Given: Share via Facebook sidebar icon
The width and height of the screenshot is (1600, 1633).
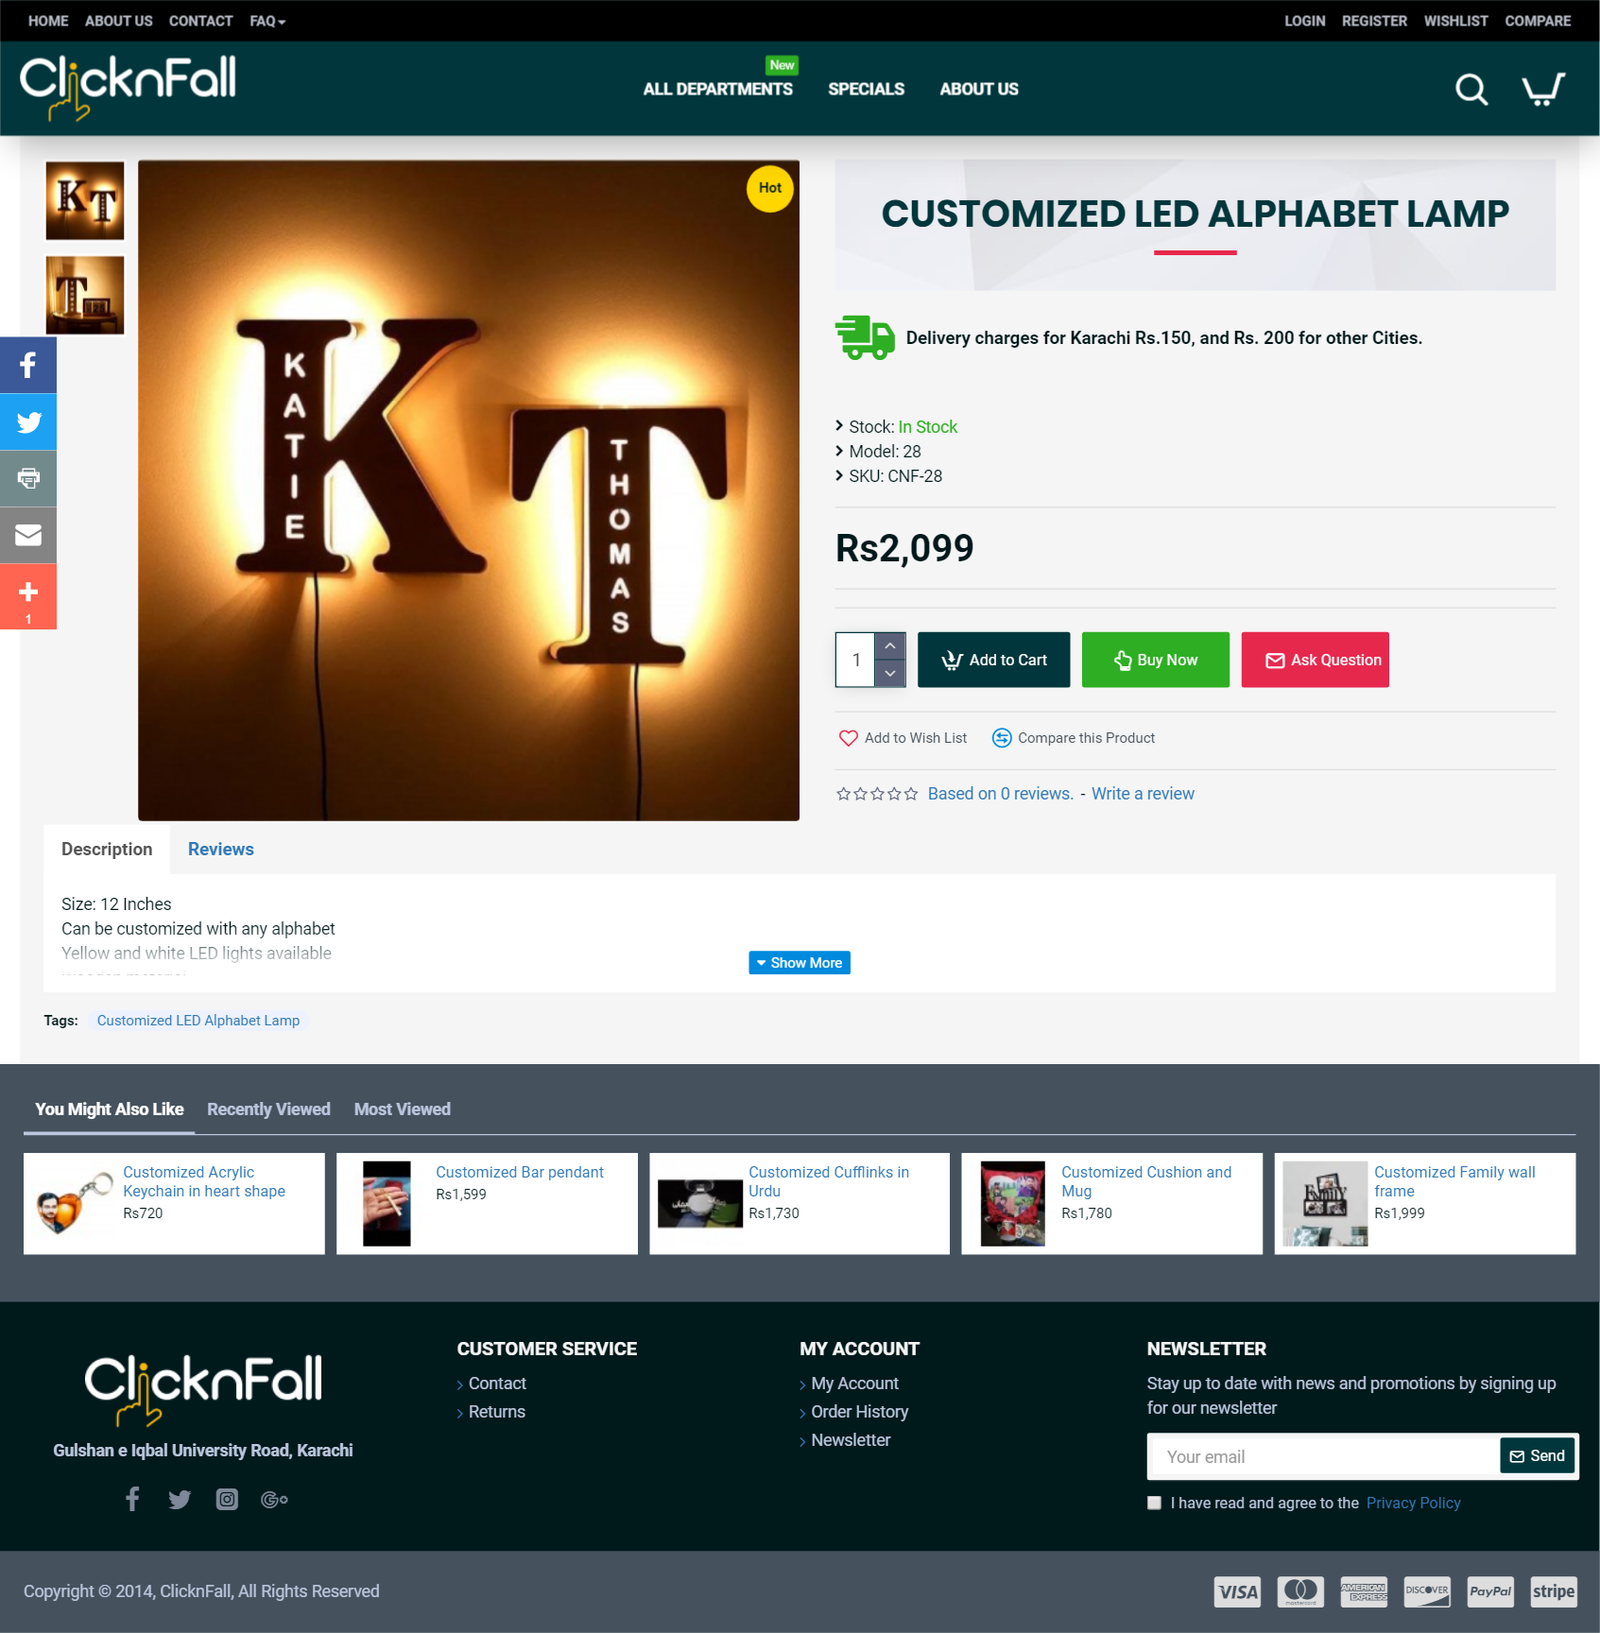Looking at the screenshot, I should [28, 365].
